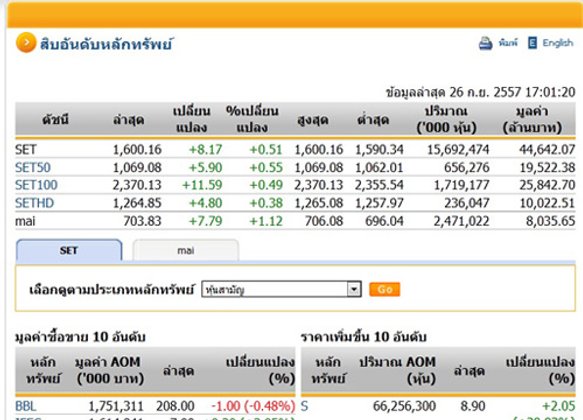Click the ดัชนี column header

[x=55, y=120]
